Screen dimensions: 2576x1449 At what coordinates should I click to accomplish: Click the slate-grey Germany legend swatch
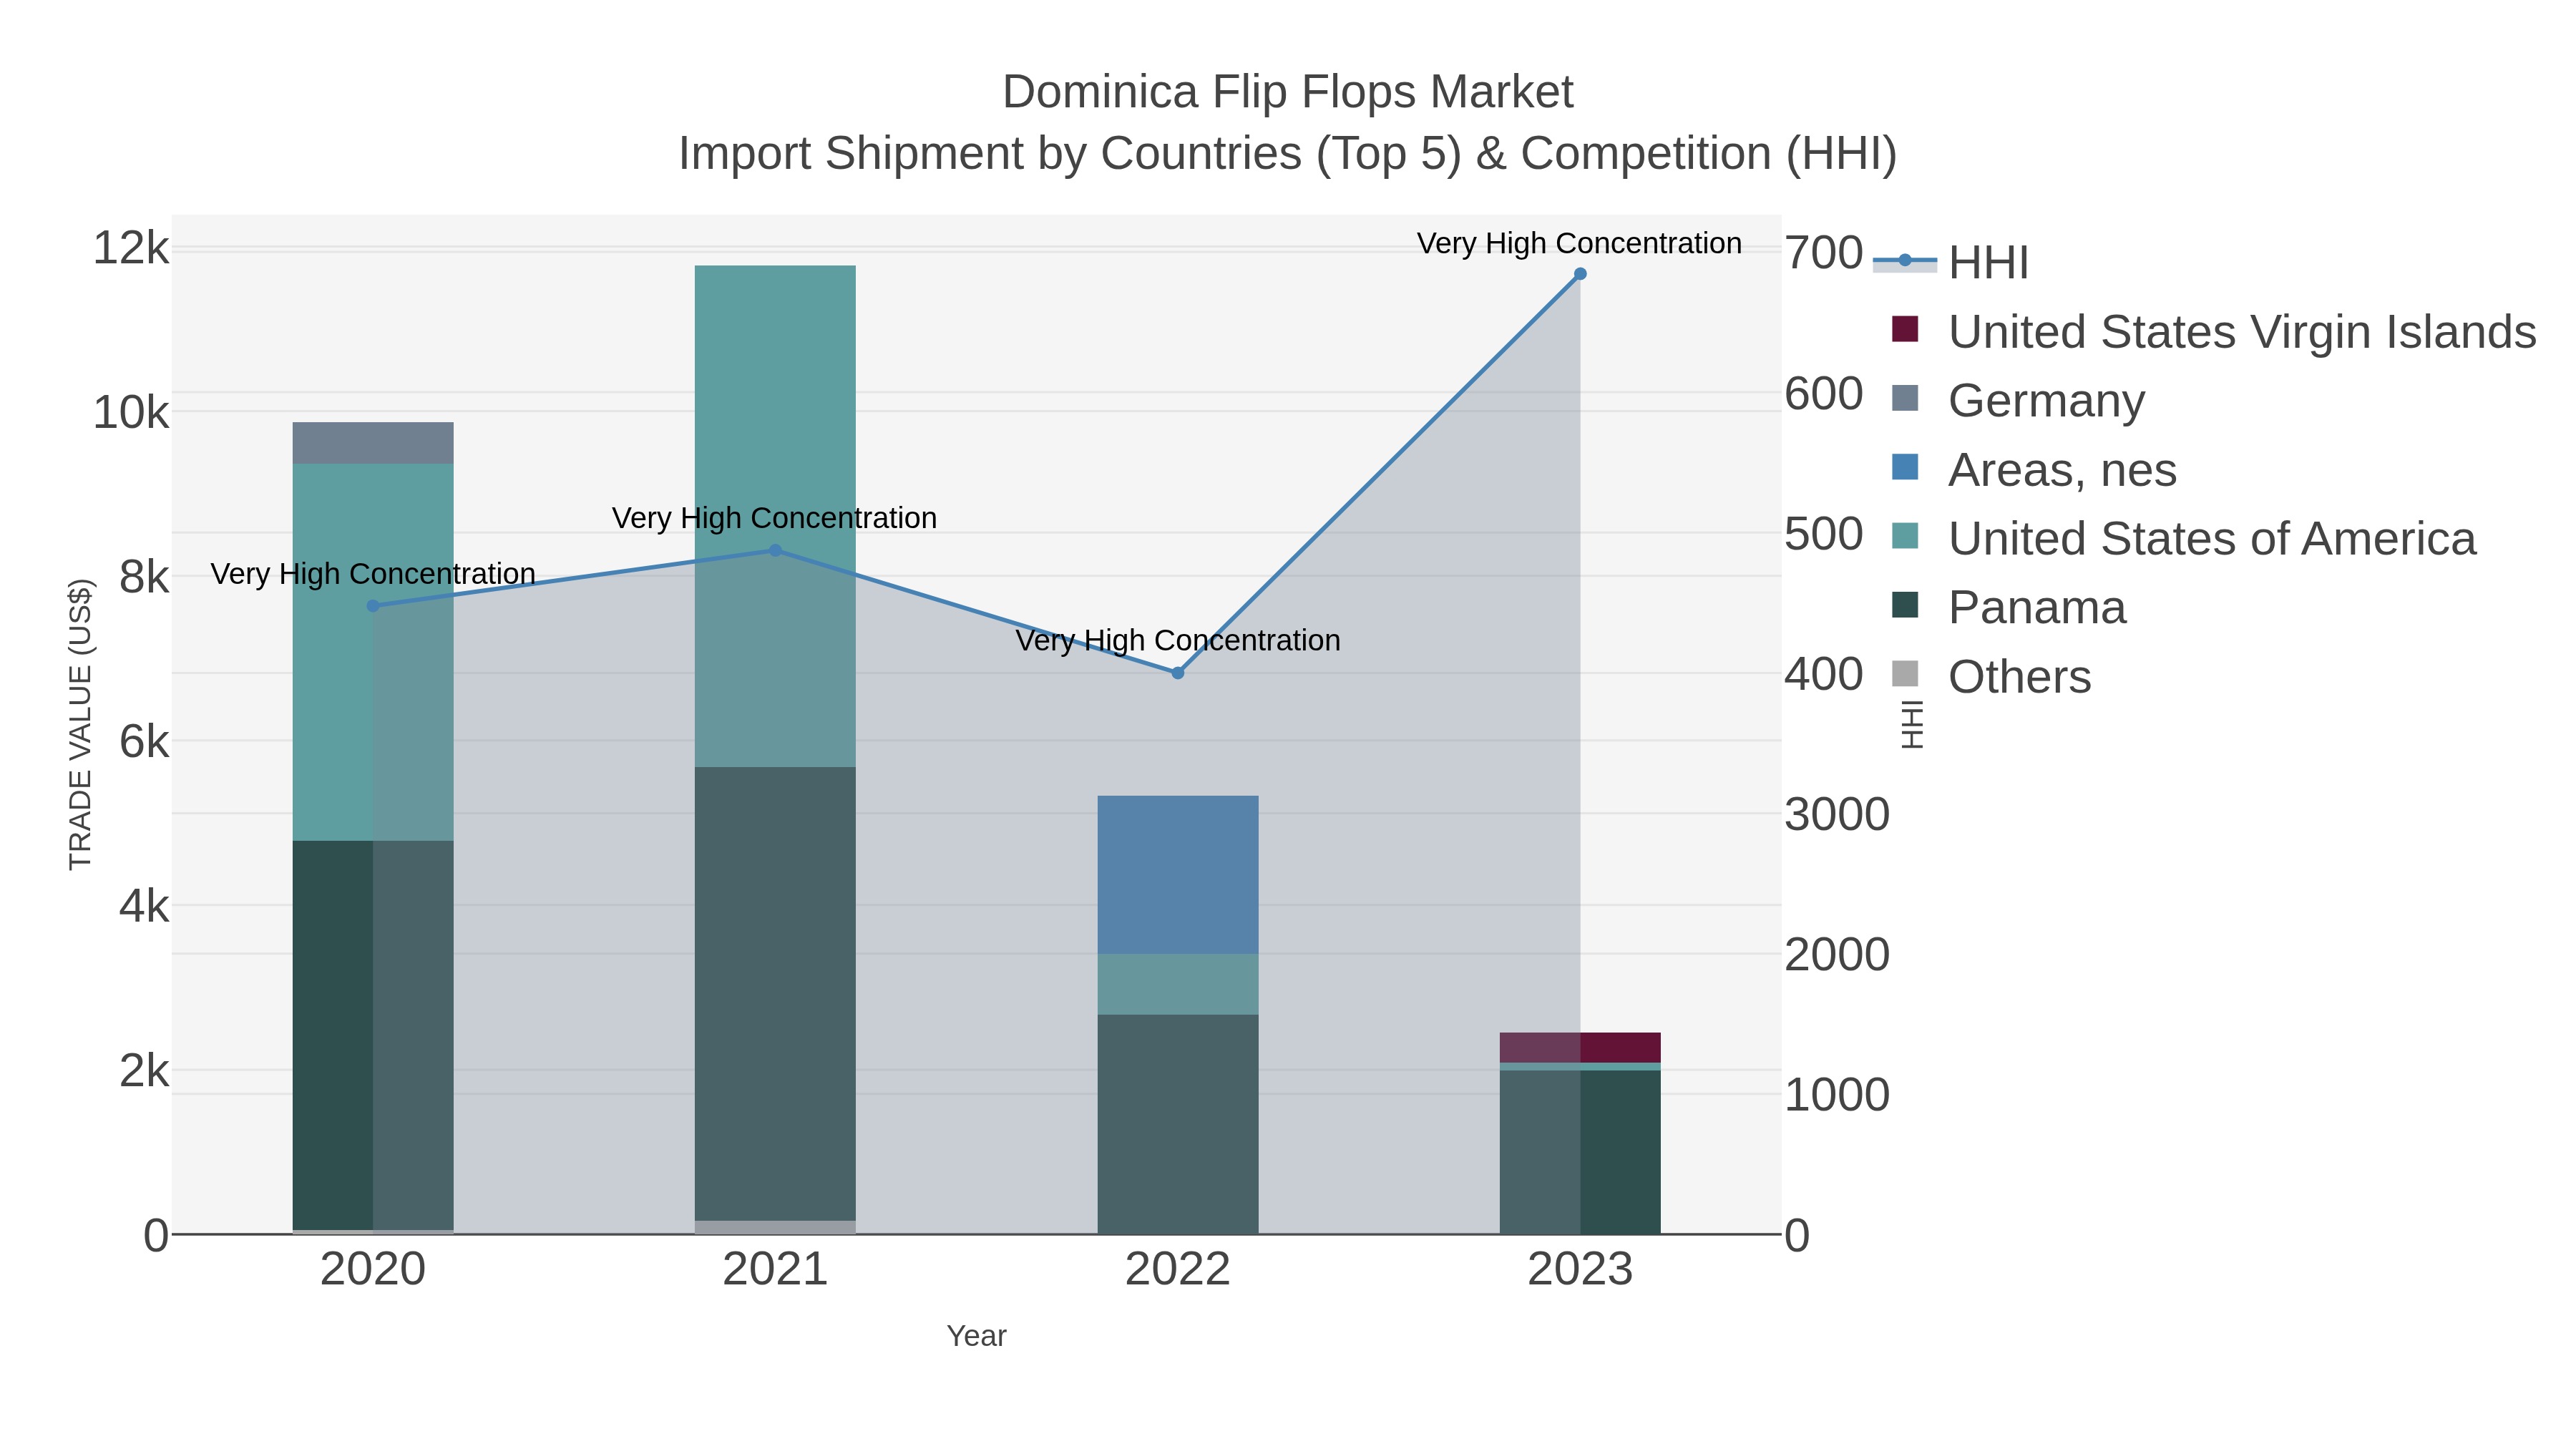point(1905,398)
